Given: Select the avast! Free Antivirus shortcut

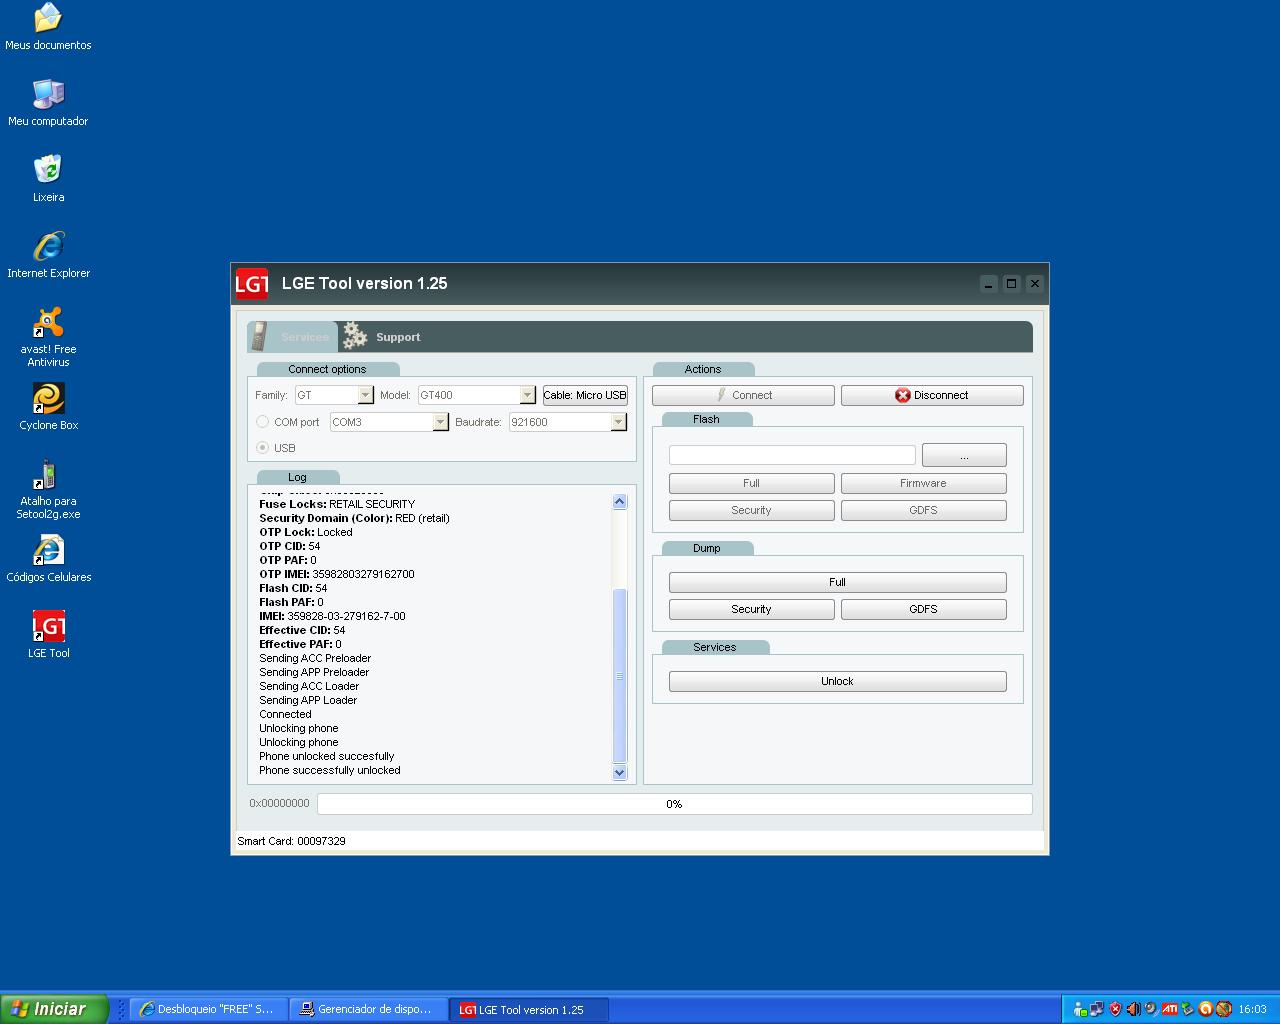Looking at the screenshot, I should pyautogui.click(x=48, y=337).
